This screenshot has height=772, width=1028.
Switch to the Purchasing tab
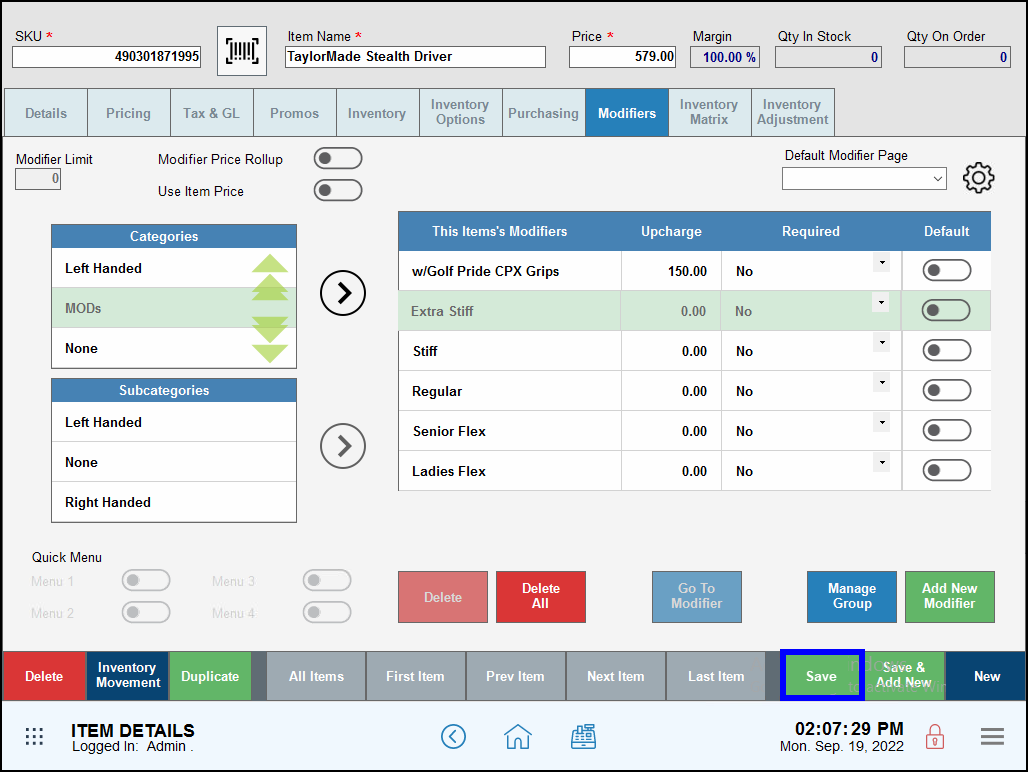point(543,112)
